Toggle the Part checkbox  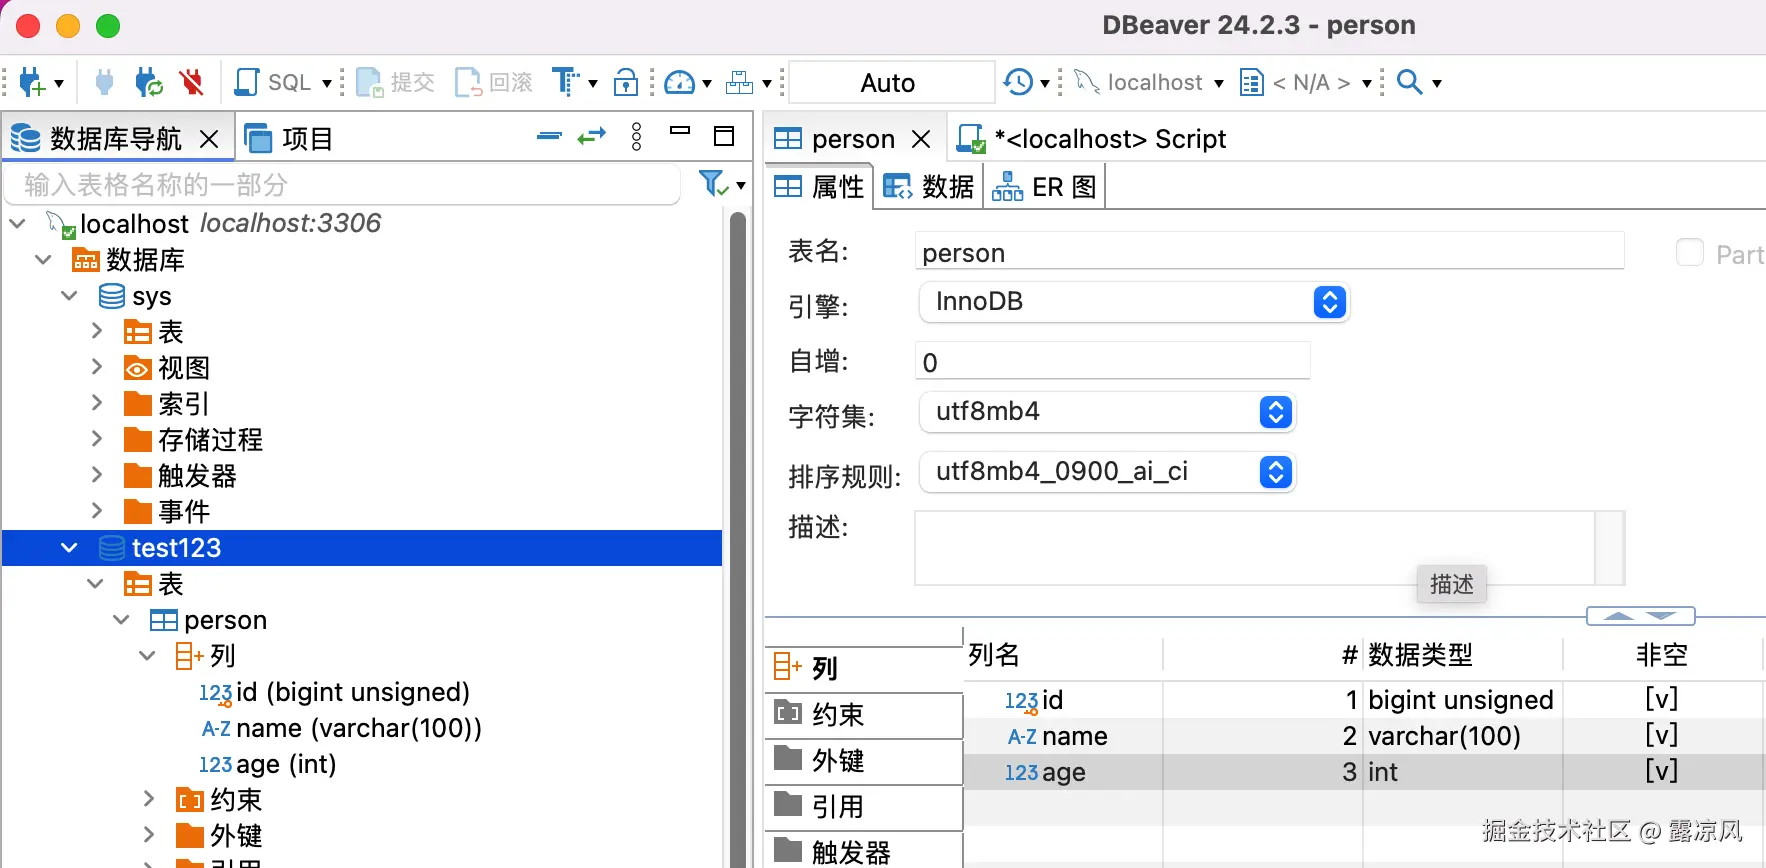pos(1690,253)
